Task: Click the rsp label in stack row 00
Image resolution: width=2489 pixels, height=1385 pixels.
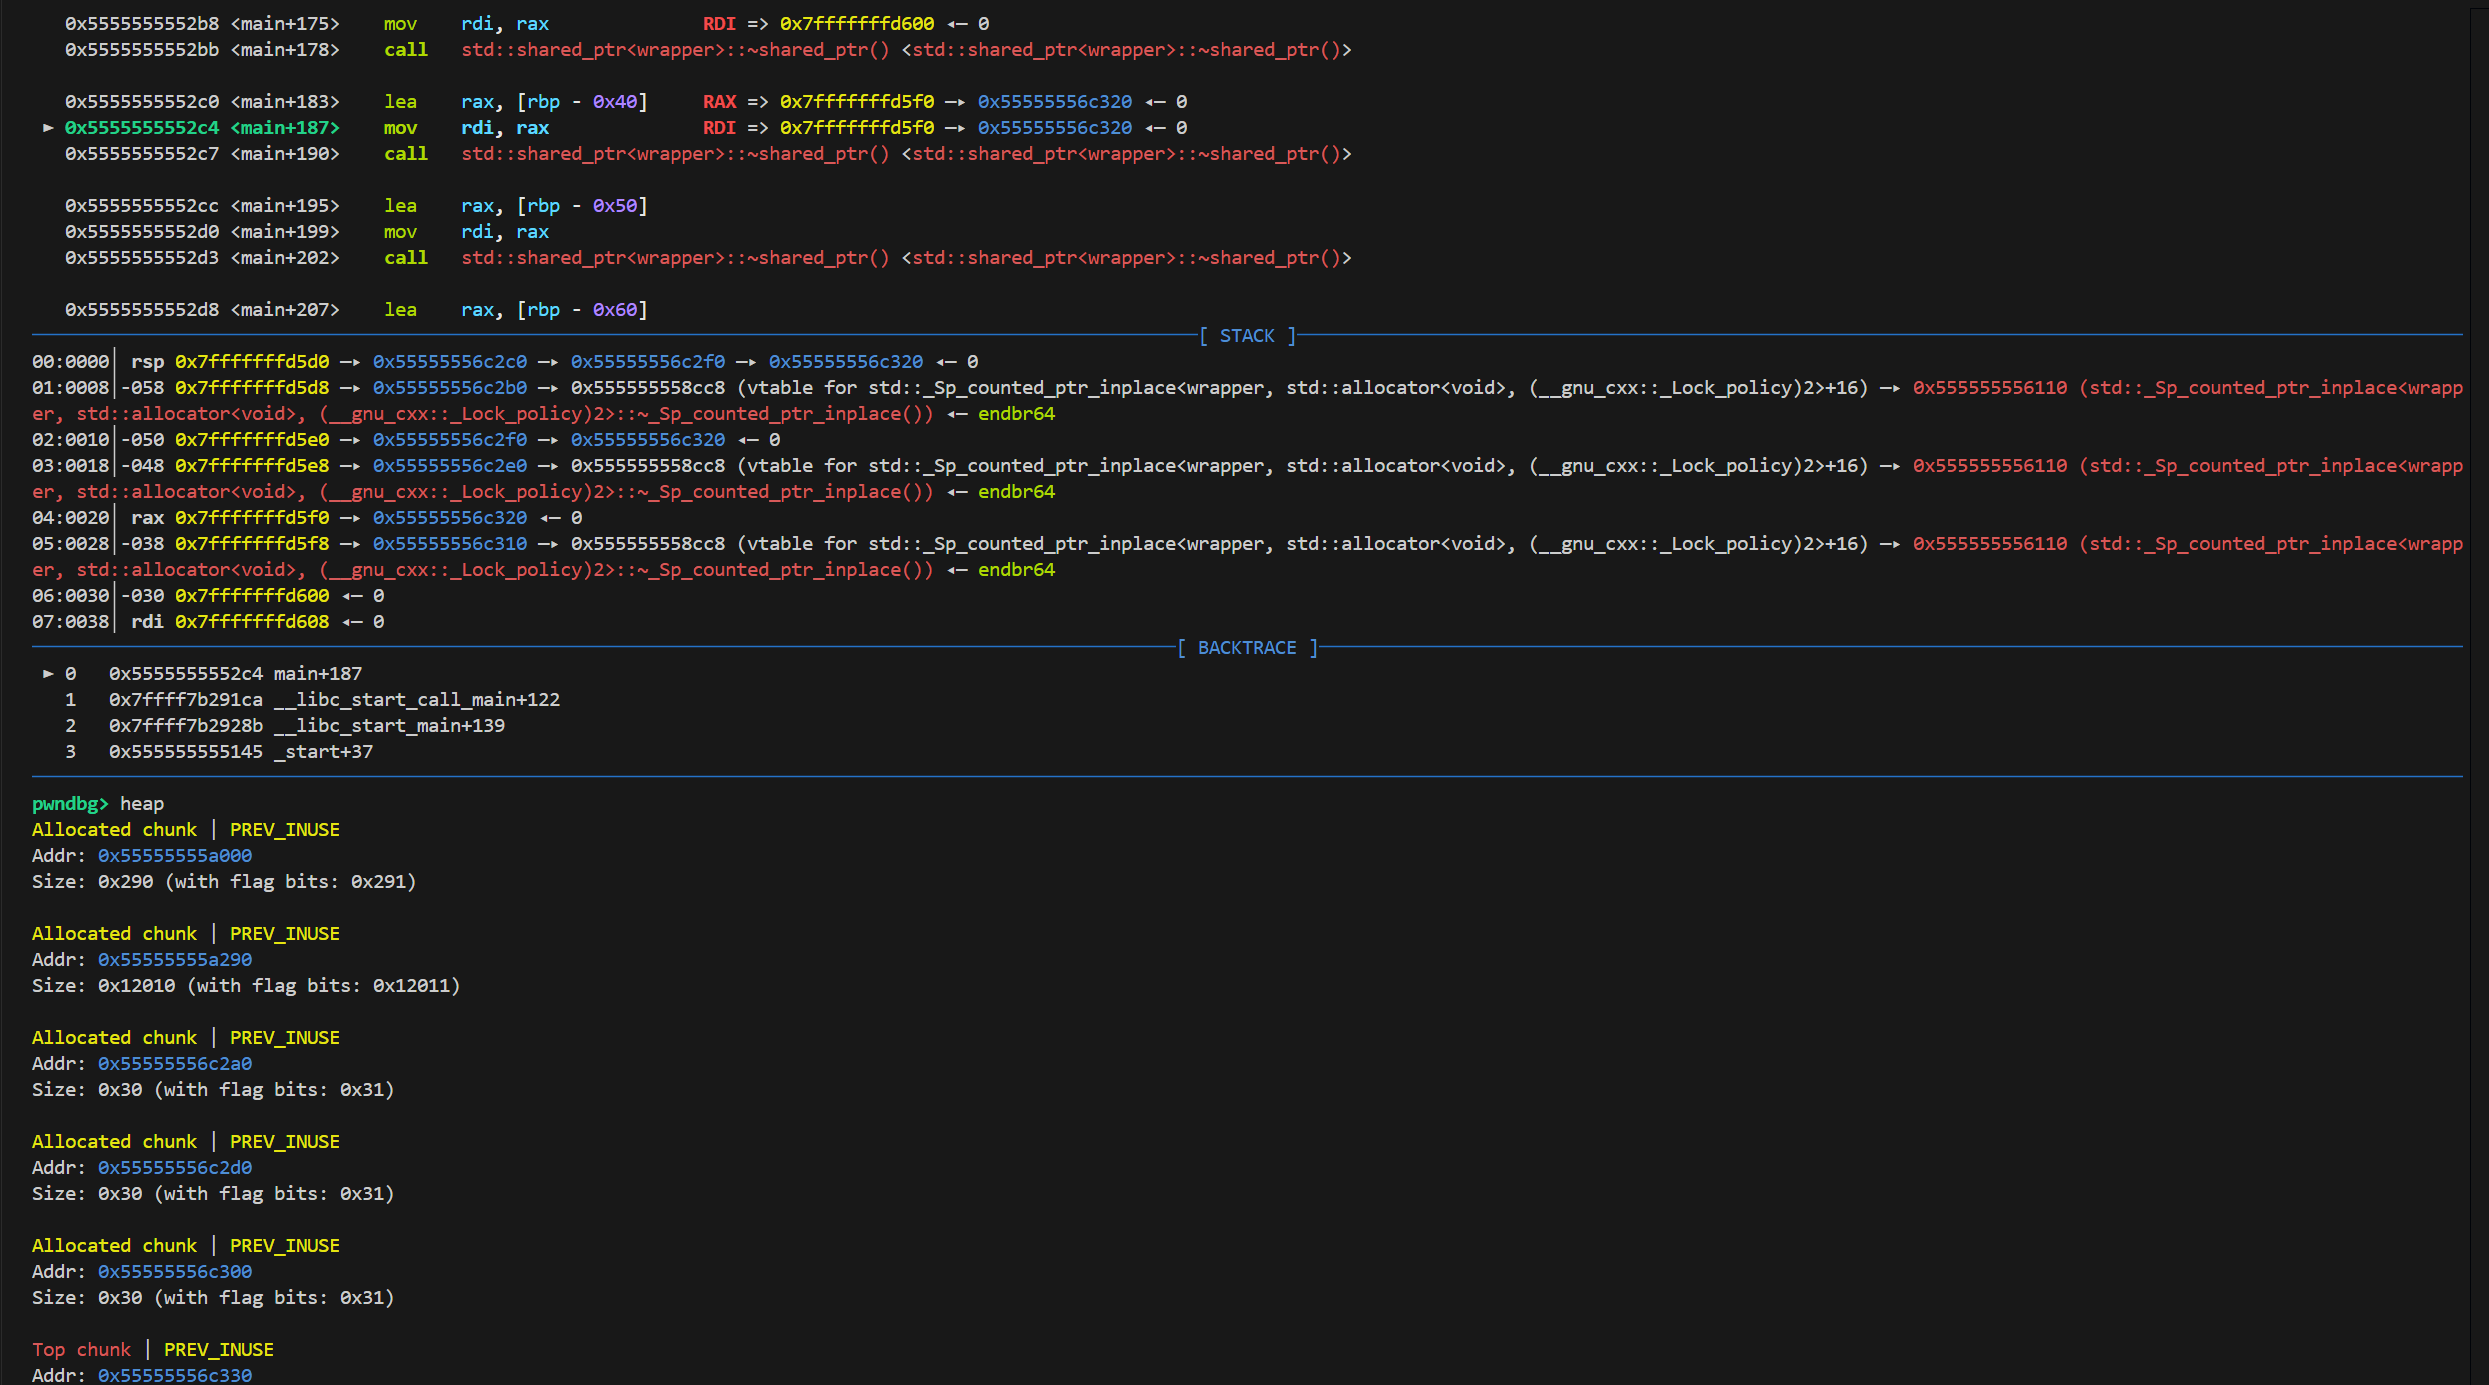Action: coord(147,362)
